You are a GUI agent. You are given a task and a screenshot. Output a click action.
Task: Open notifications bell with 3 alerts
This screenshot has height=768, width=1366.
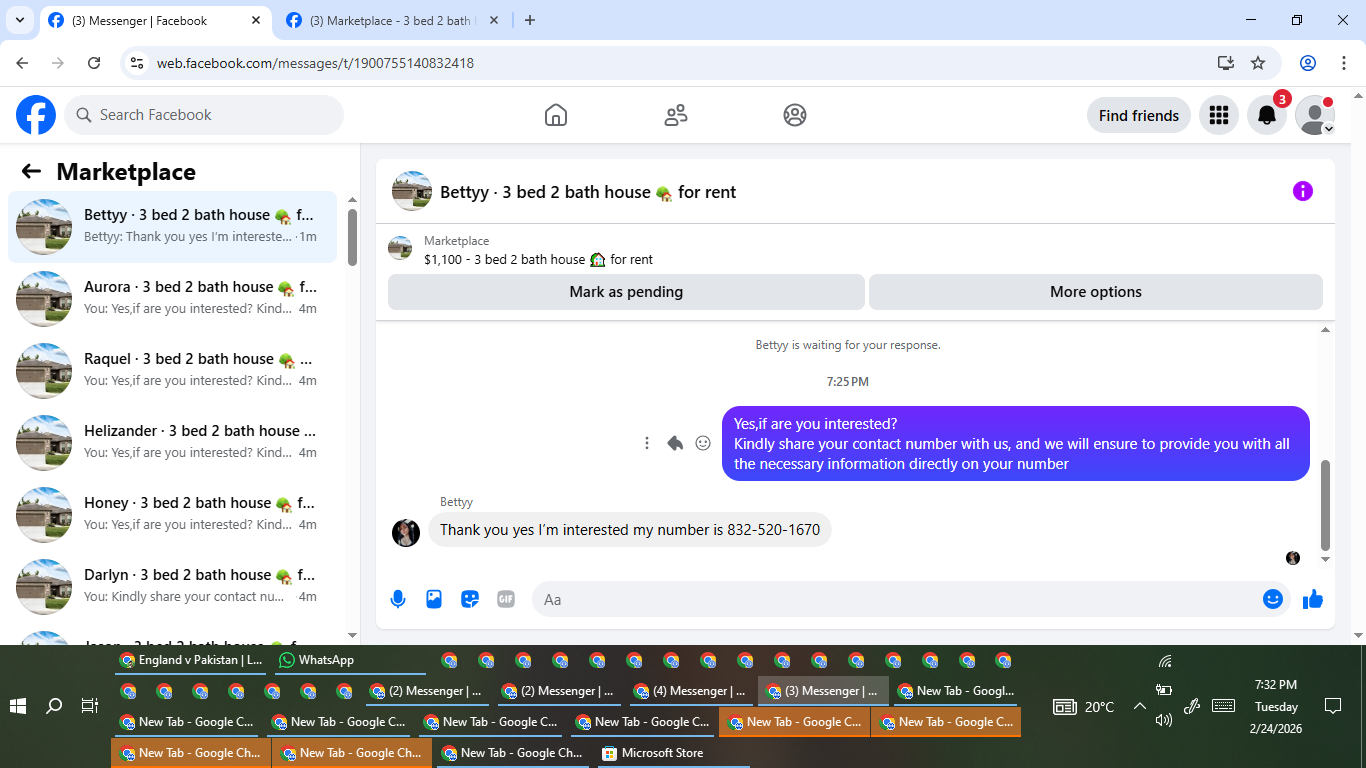(x=1267, y=115)
